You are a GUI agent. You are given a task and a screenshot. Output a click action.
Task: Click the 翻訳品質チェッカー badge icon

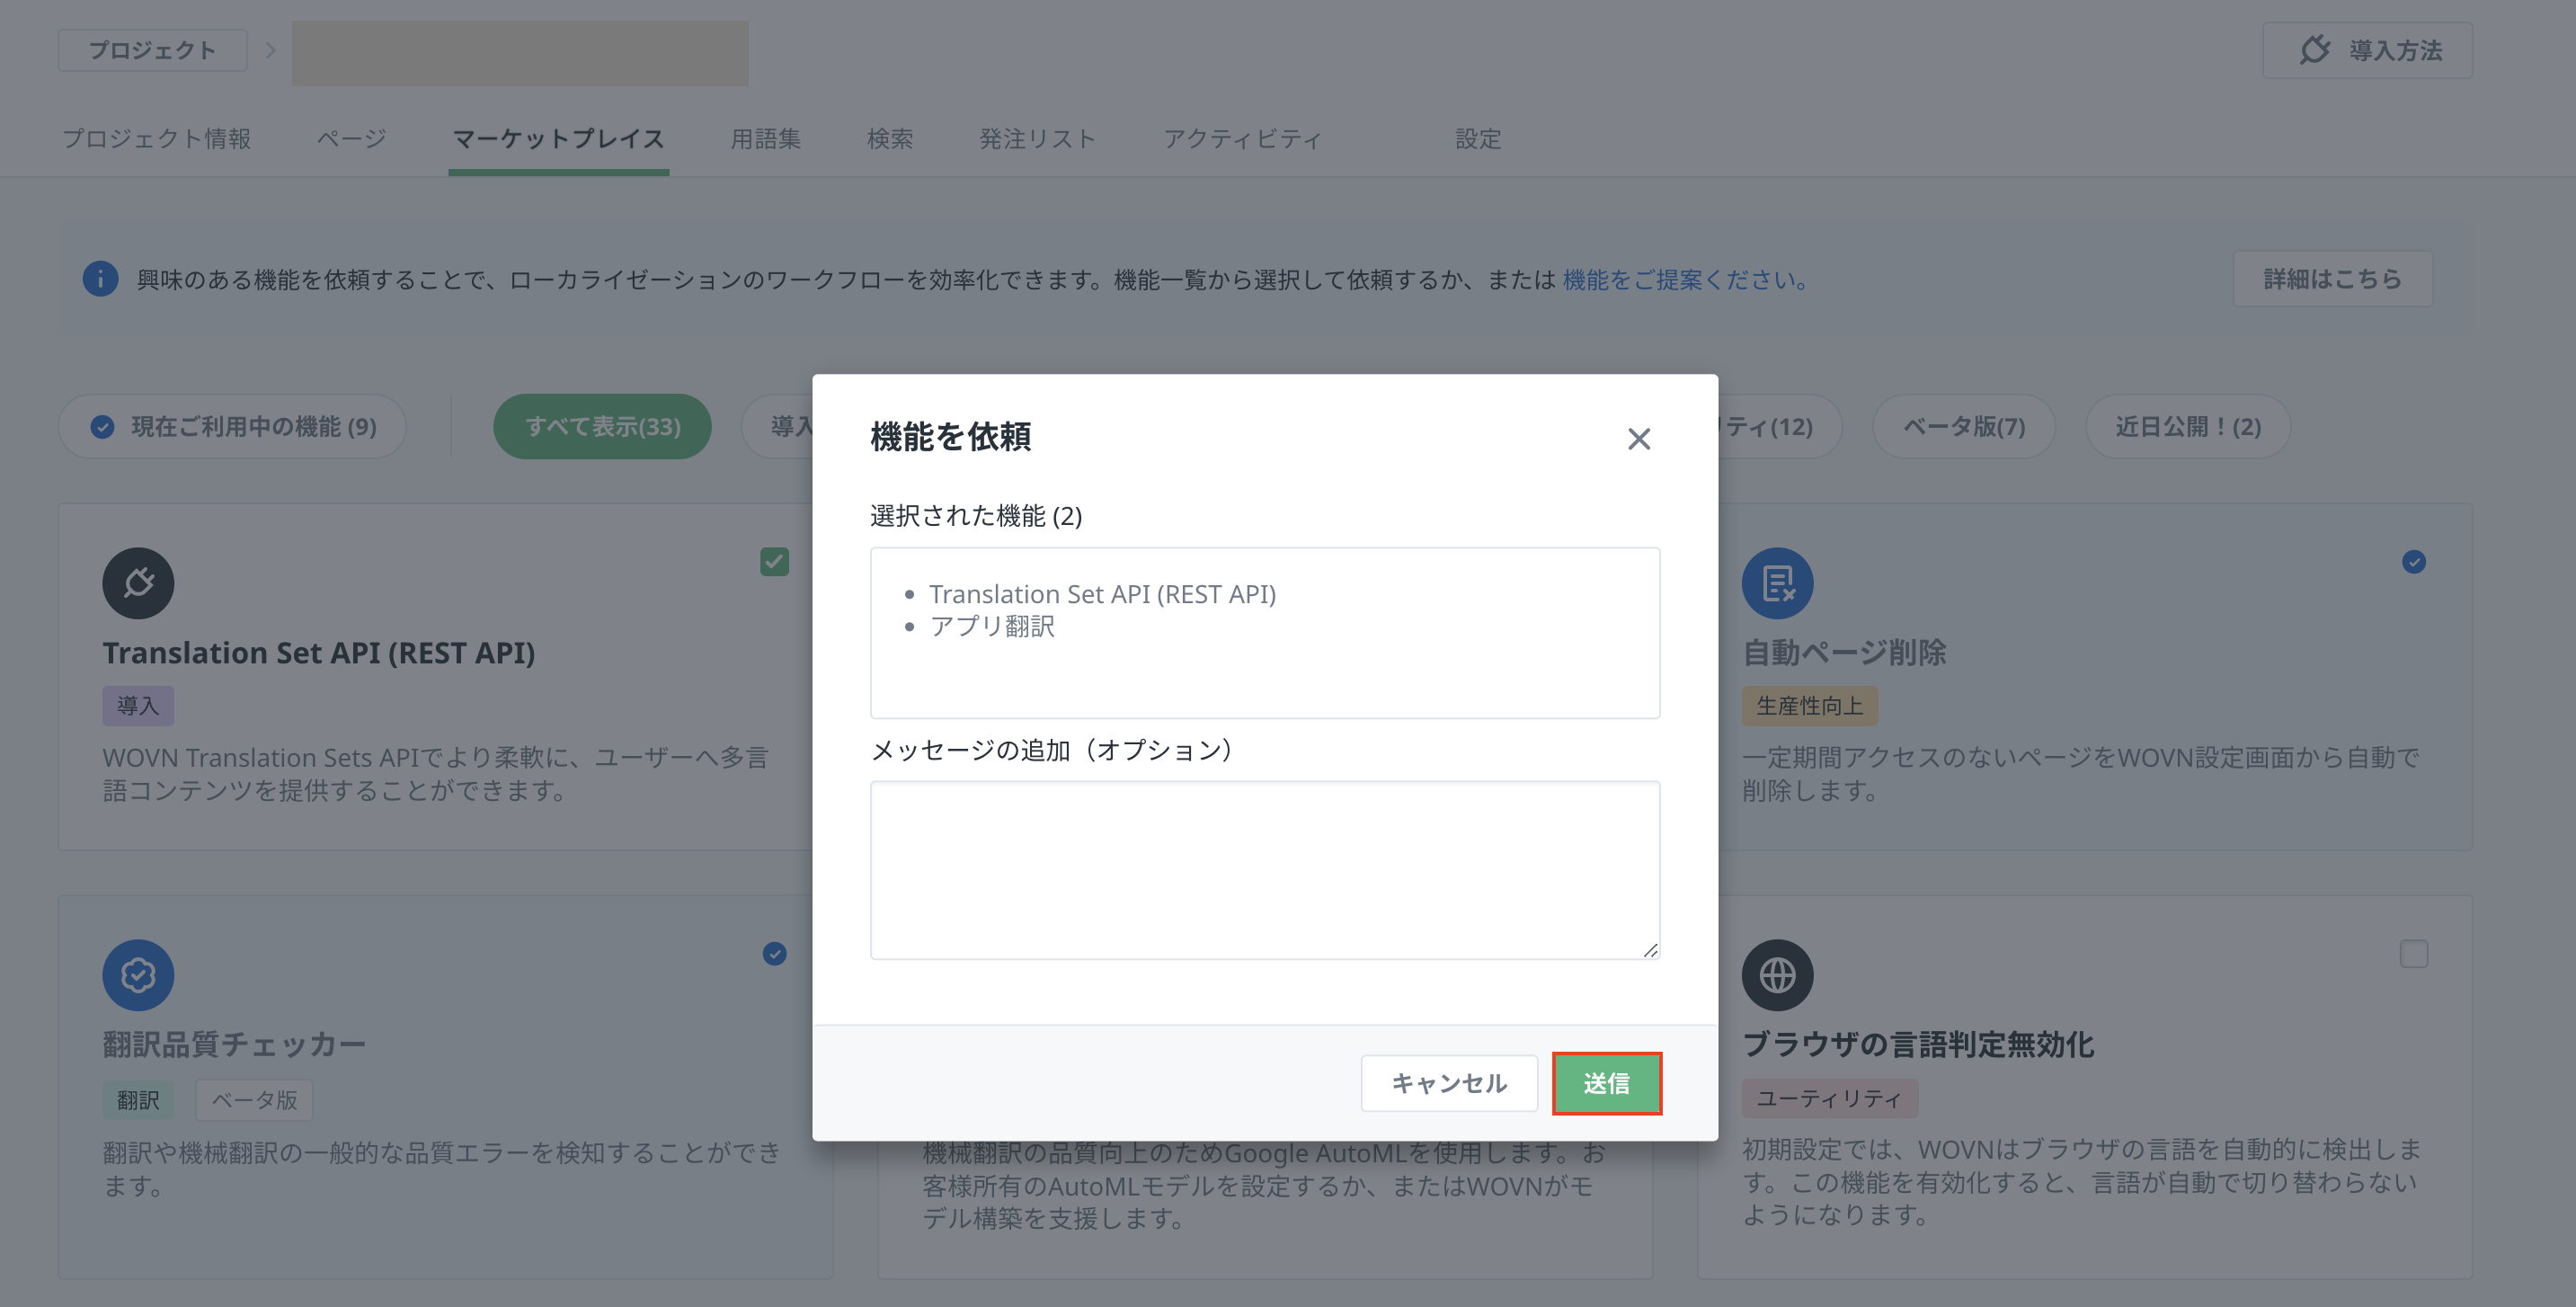pyautogui.click(x=138, y=975)
